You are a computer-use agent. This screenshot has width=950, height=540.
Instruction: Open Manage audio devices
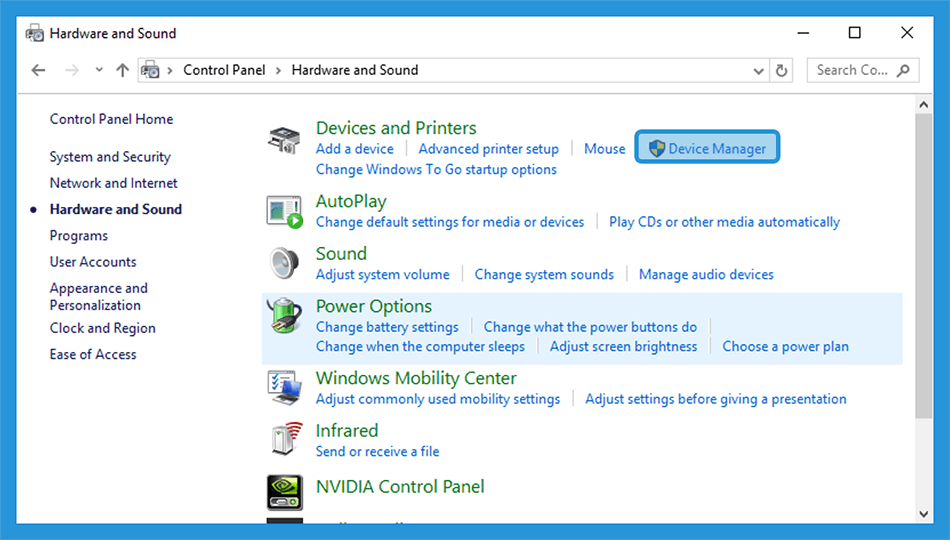tap(706, 275)
